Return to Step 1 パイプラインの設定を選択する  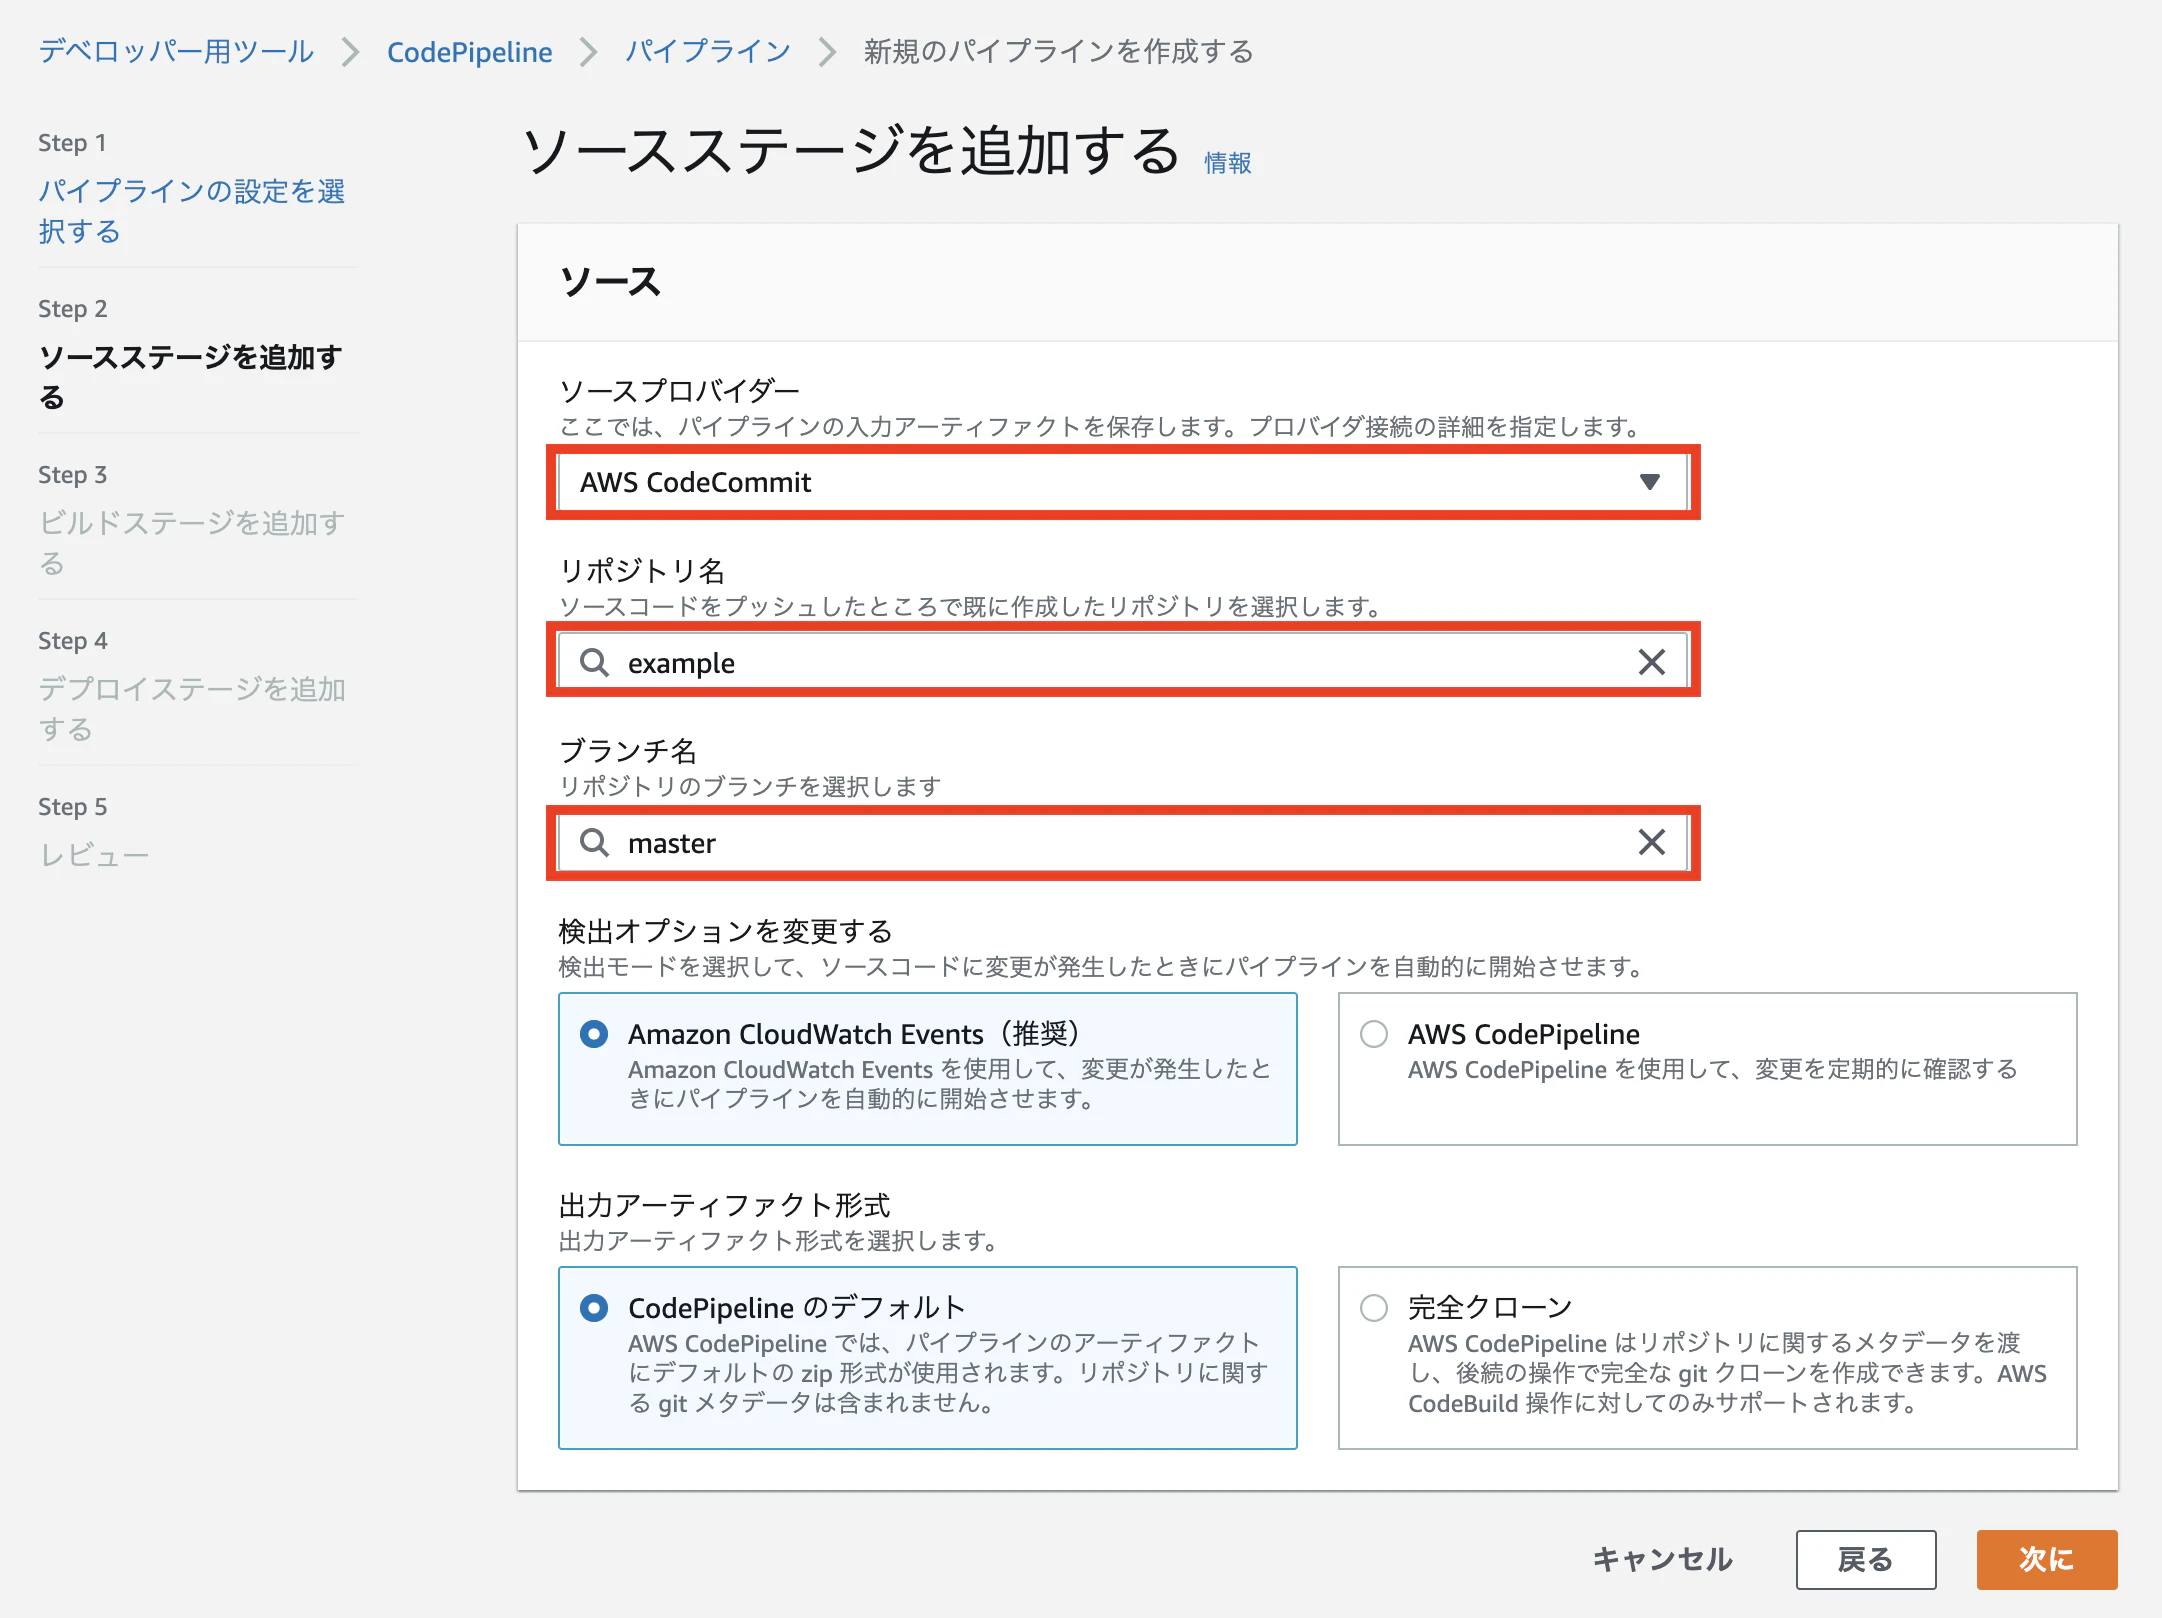pos(192,210)
